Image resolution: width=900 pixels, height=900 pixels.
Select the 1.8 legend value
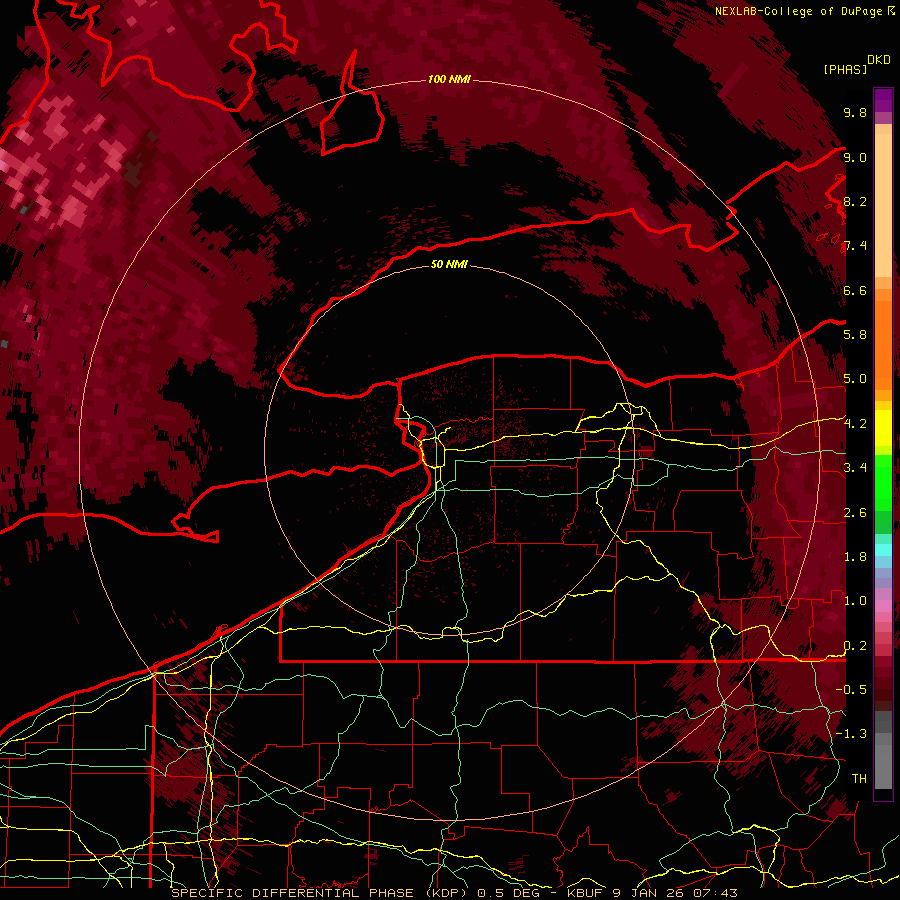(855, 557)
